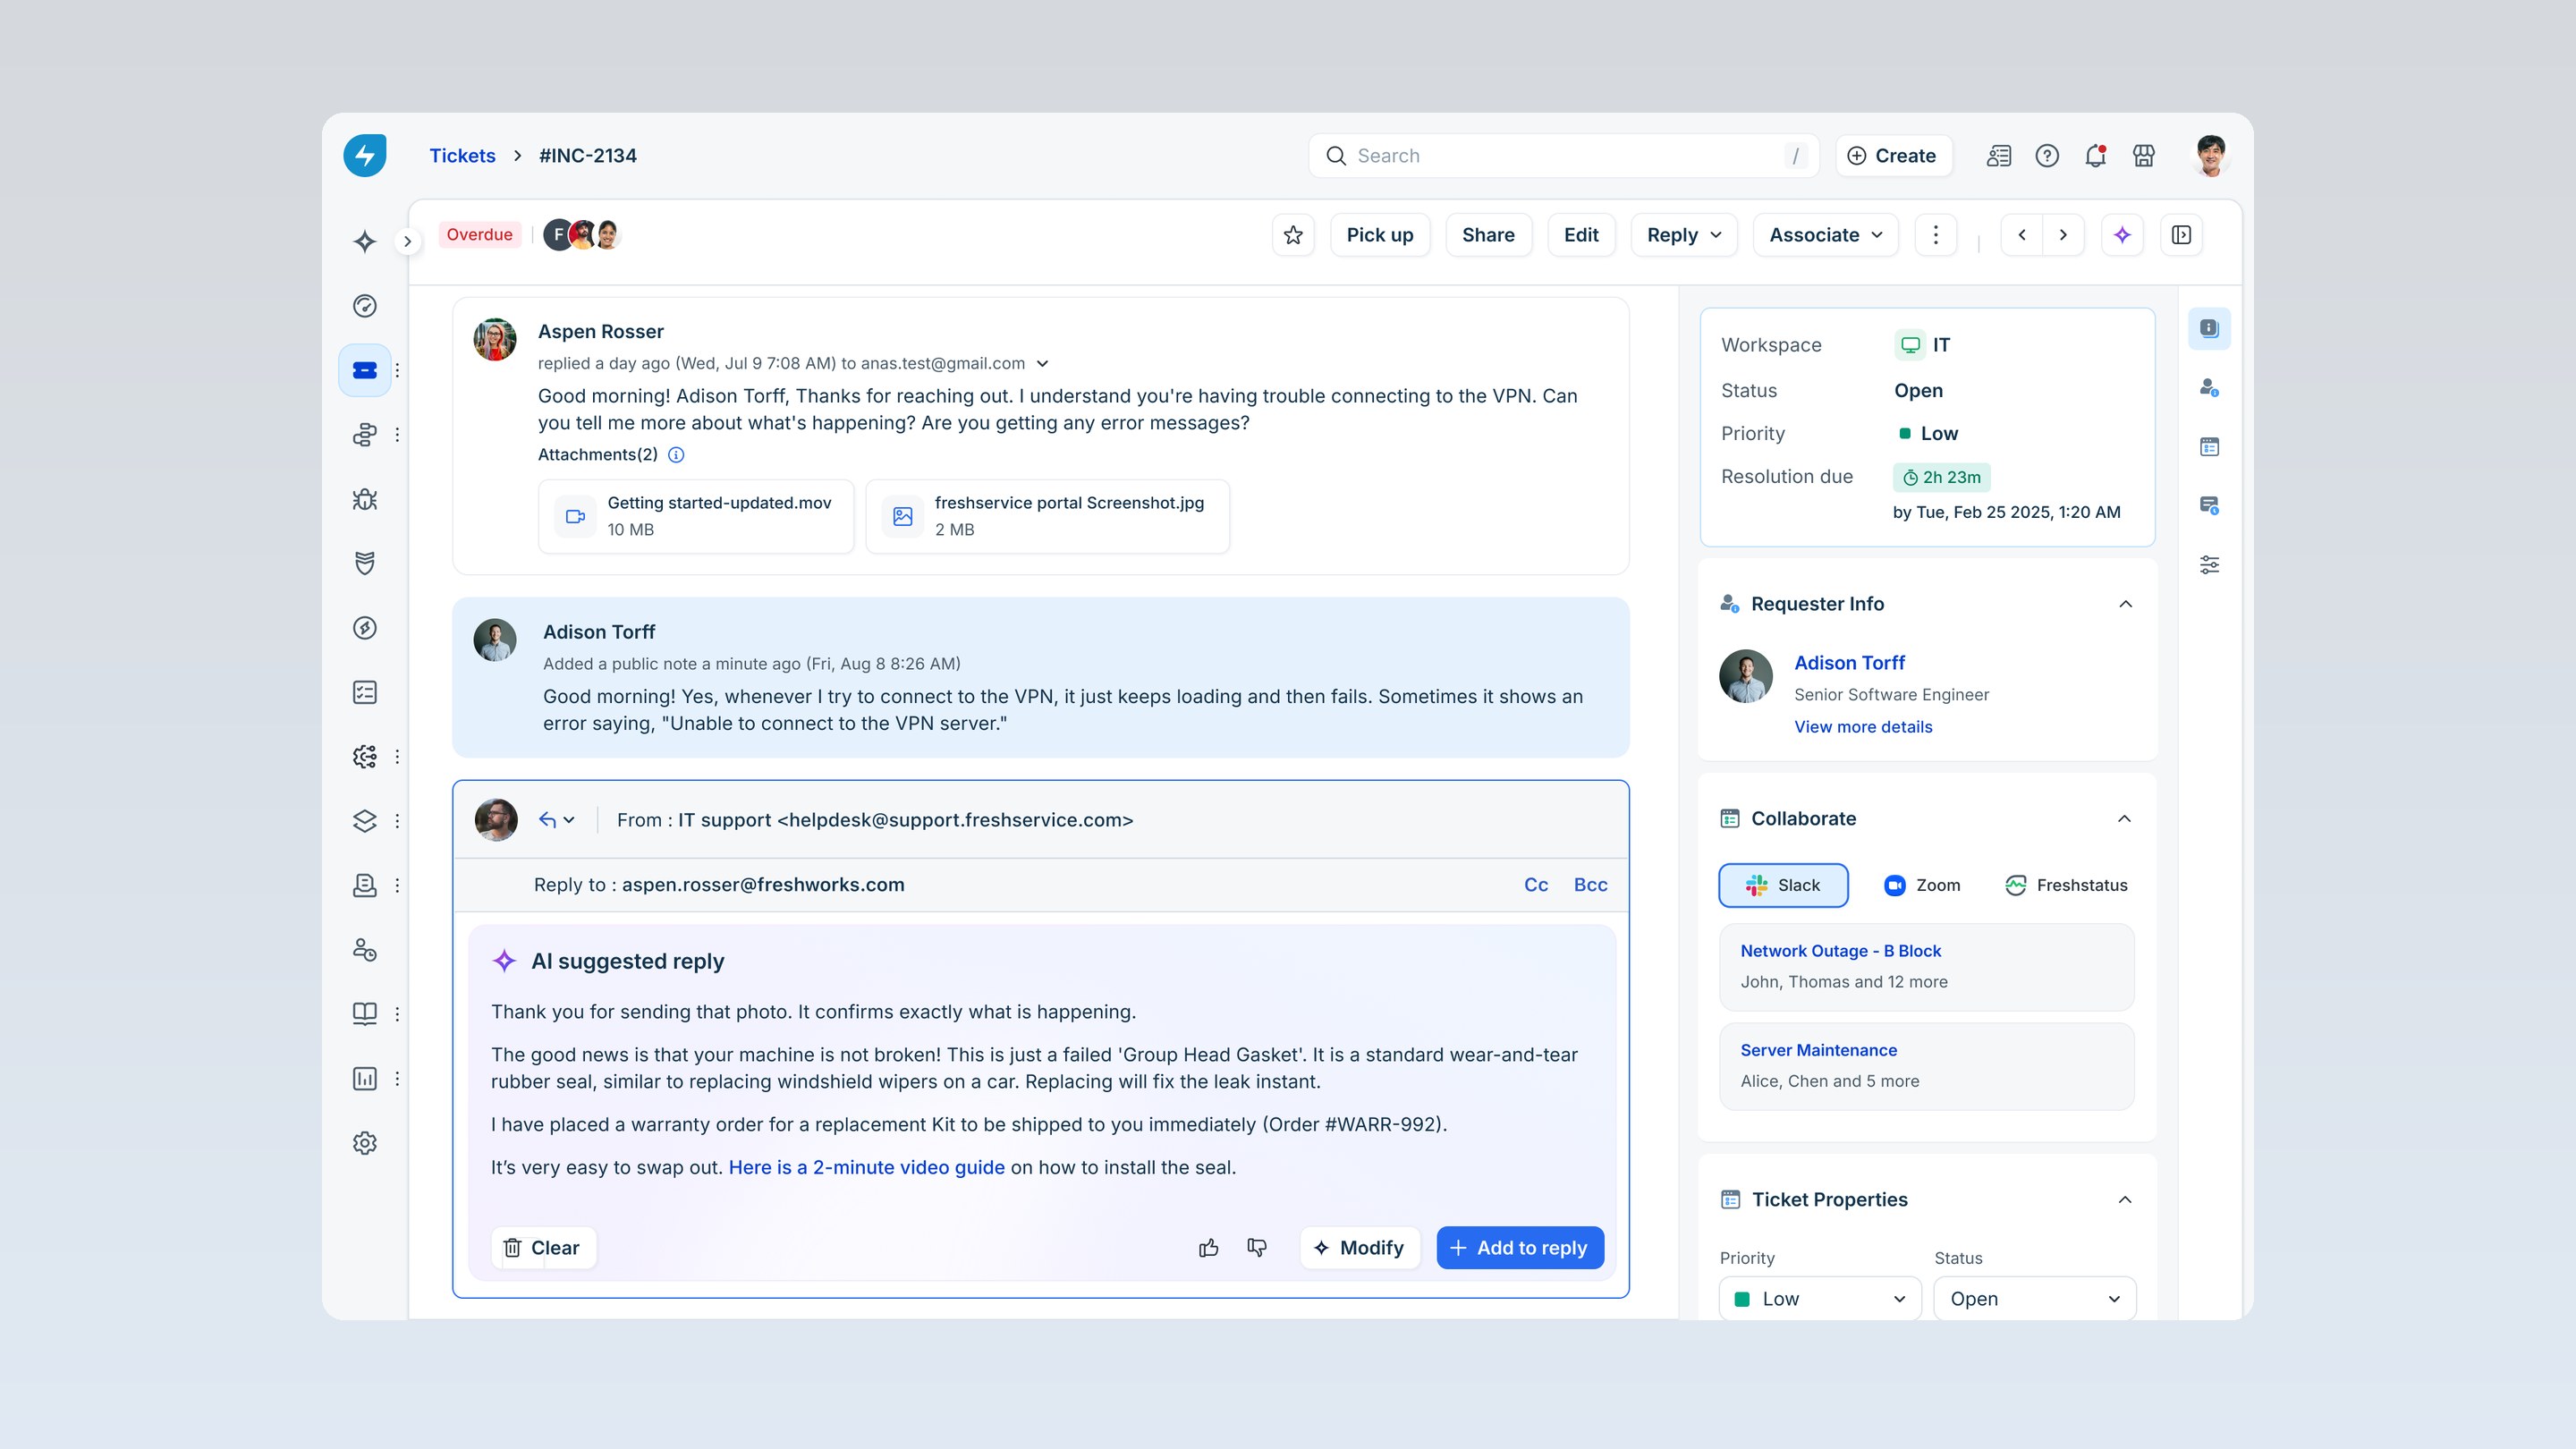The width and height of the screenshot is (2576, 1449).
Task: Add Bcc recipients
Action: coord(1590,885)
